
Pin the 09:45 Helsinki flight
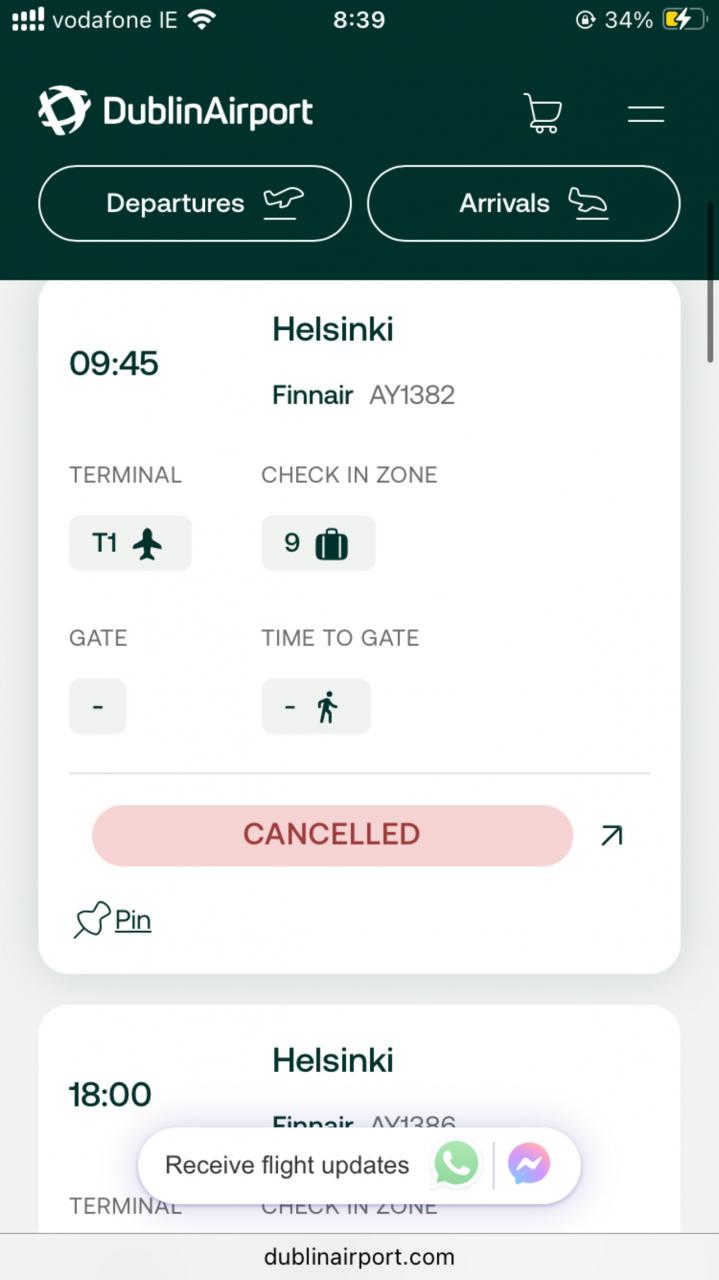(x=133, y=920)
